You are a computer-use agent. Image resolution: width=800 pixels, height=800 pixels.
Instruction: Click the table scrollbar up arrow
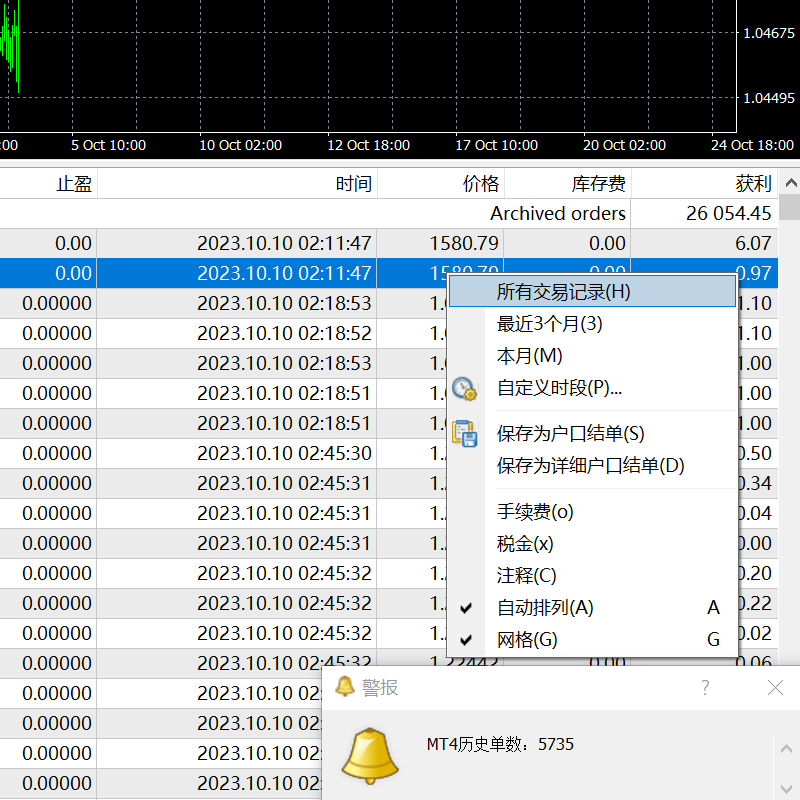[790, 184]
